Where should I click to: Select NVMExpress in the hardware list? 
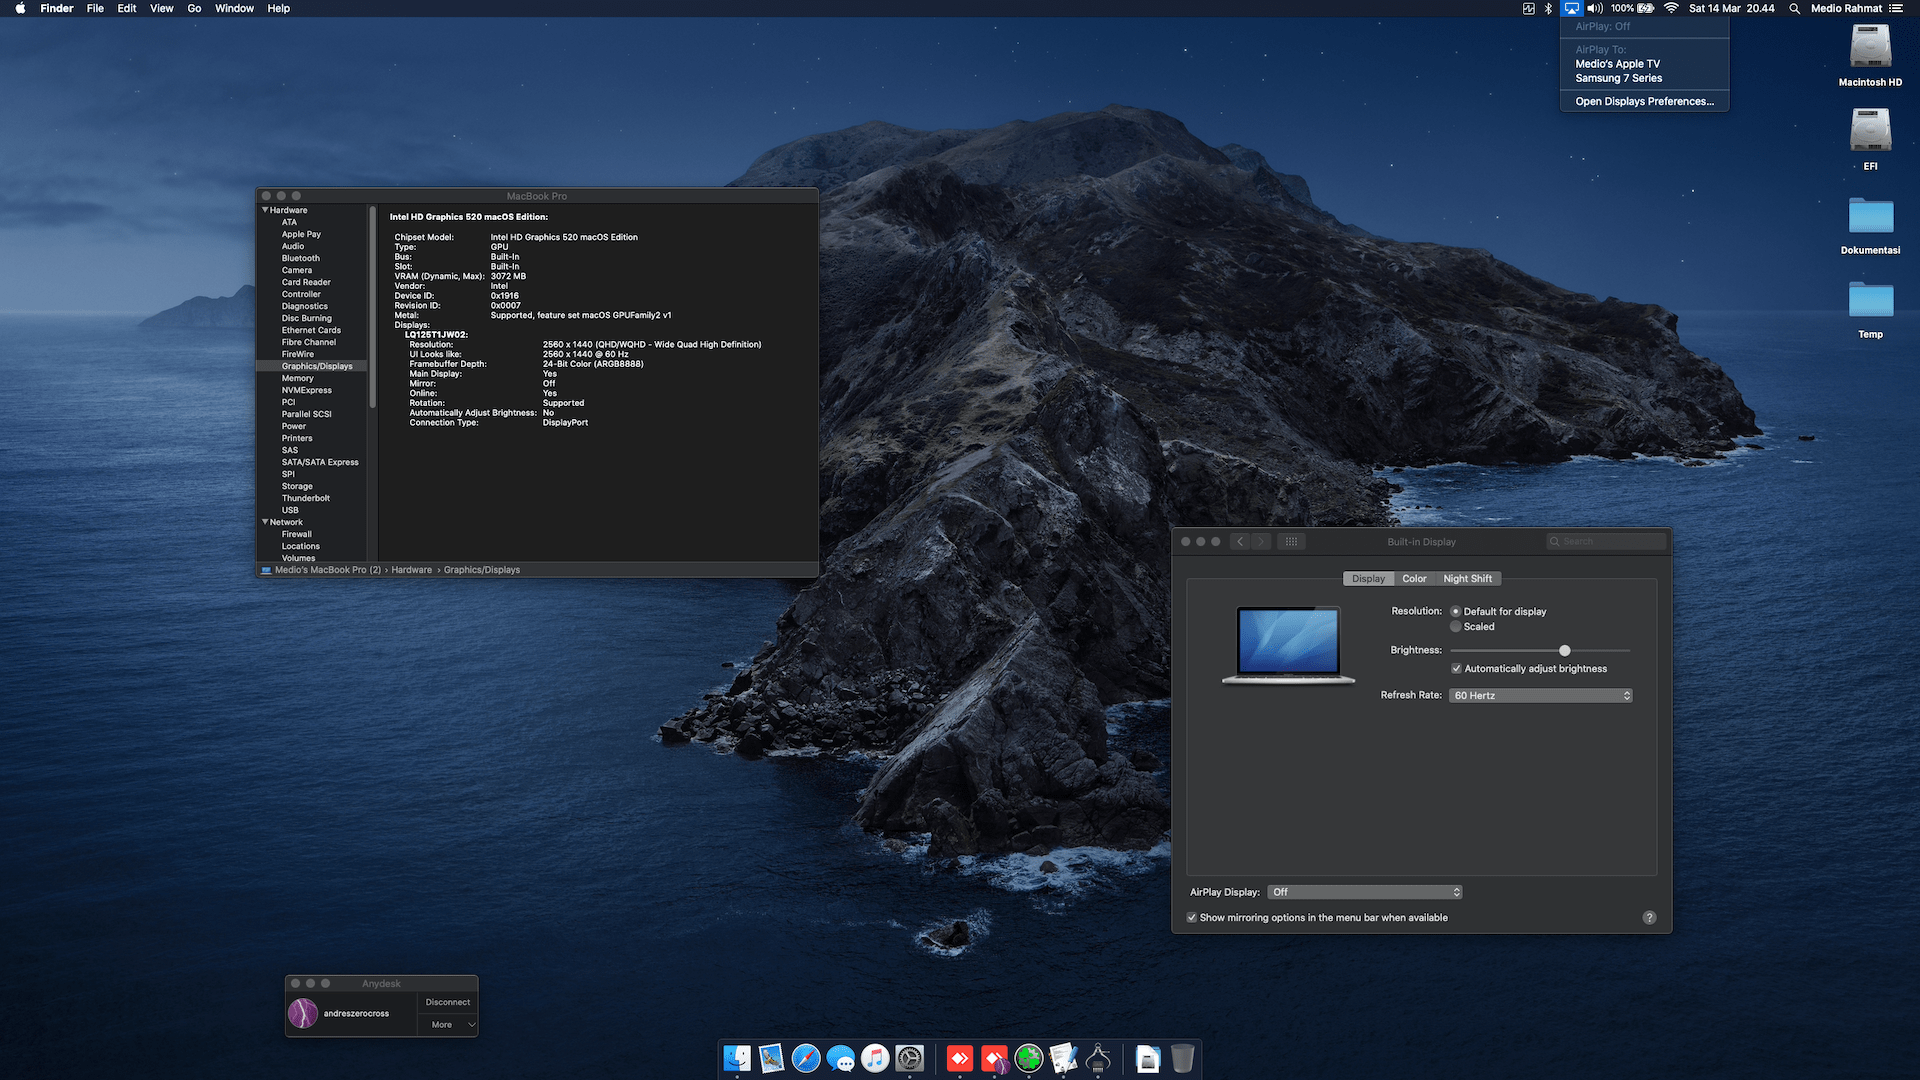pyautogui.click(x=306, y=390)
